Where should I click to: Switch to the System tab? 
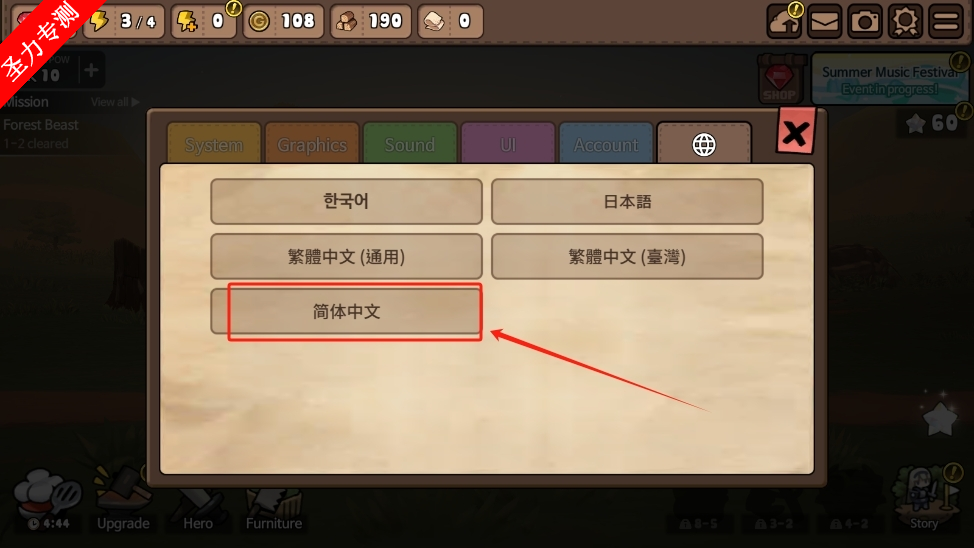pyautogui.click(x=214, y=144)
